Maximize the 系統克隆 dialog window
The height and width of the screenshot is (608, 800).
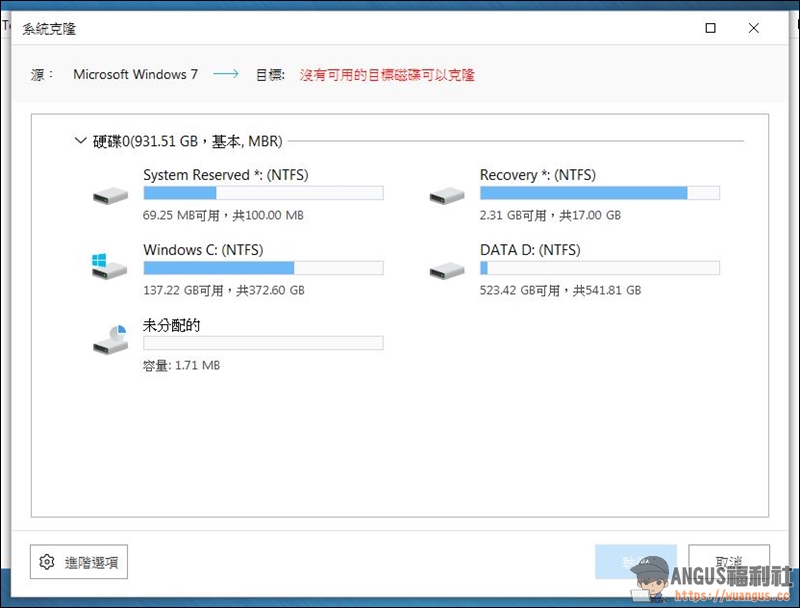710,29
